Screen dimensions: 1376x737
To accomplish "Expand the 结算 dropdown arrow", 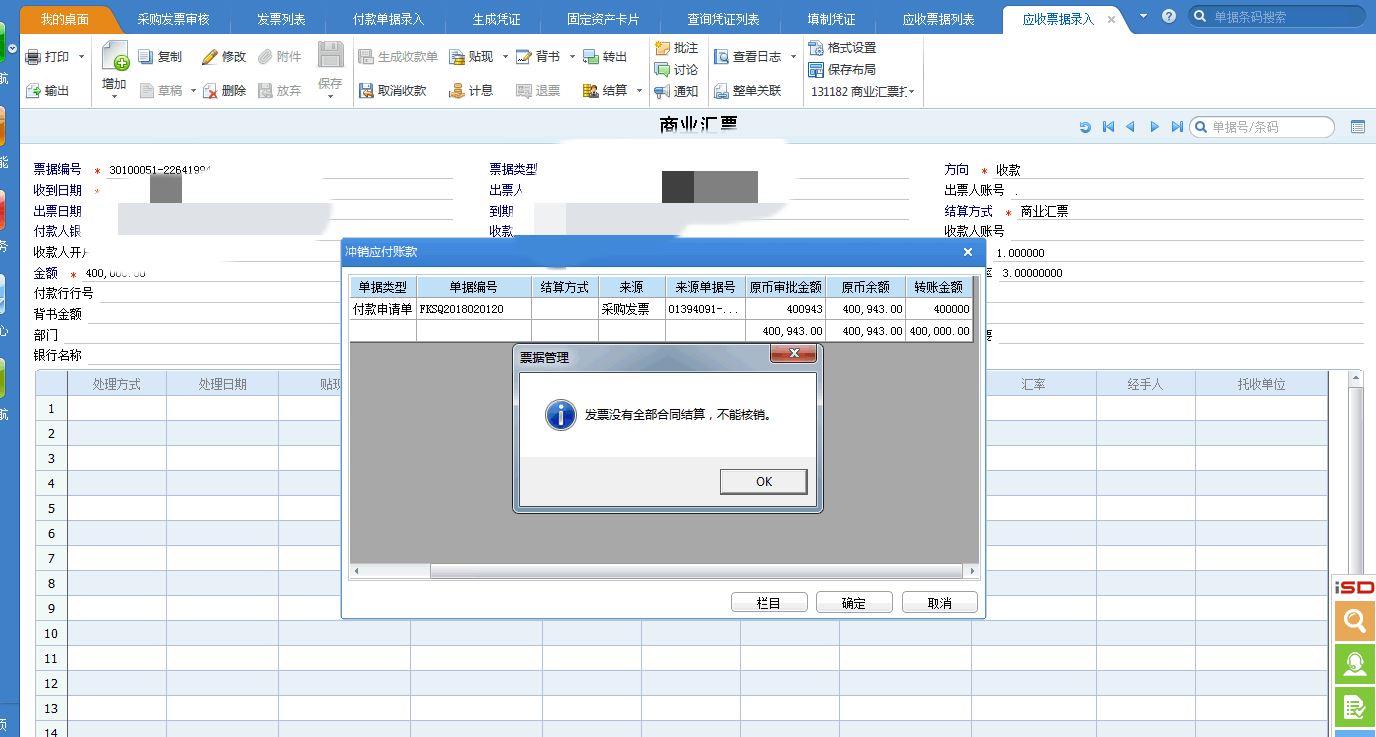I will point(639,91).
